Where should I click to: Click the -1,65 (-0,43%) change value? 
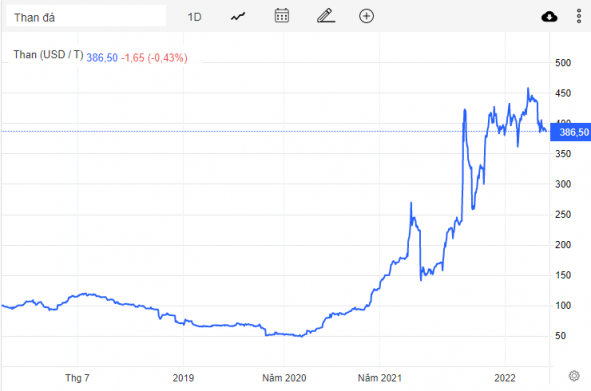(x=154, y=58)
